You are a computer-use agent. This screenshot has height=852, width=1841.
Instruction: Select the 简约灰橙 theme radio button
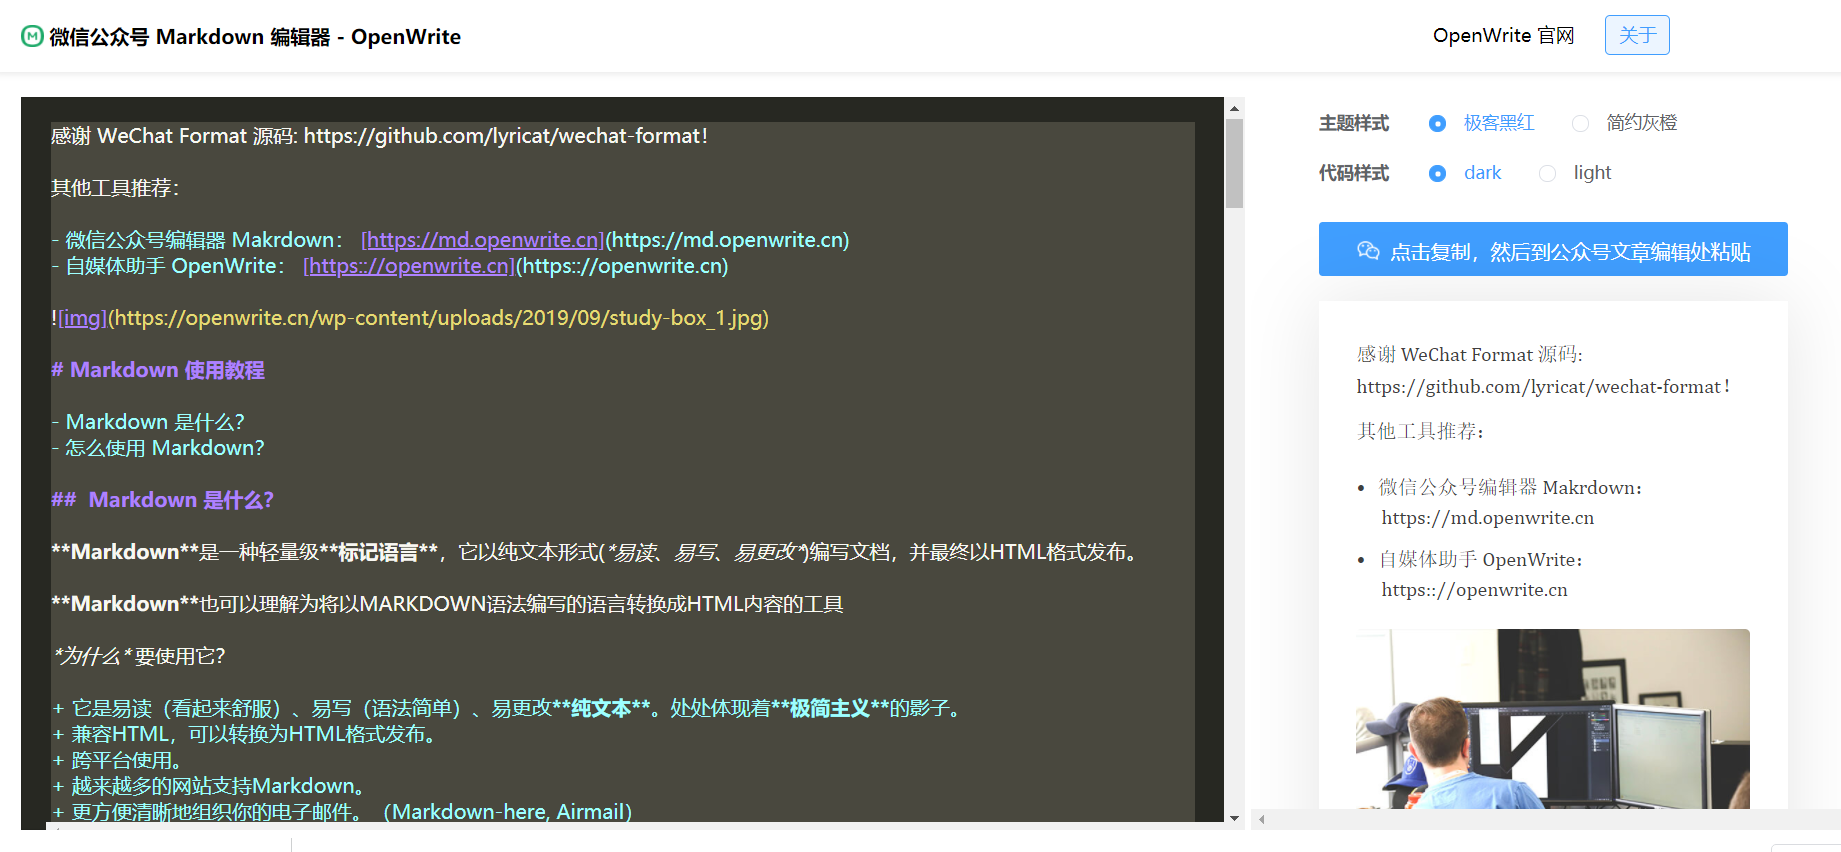pos(1580,123)
